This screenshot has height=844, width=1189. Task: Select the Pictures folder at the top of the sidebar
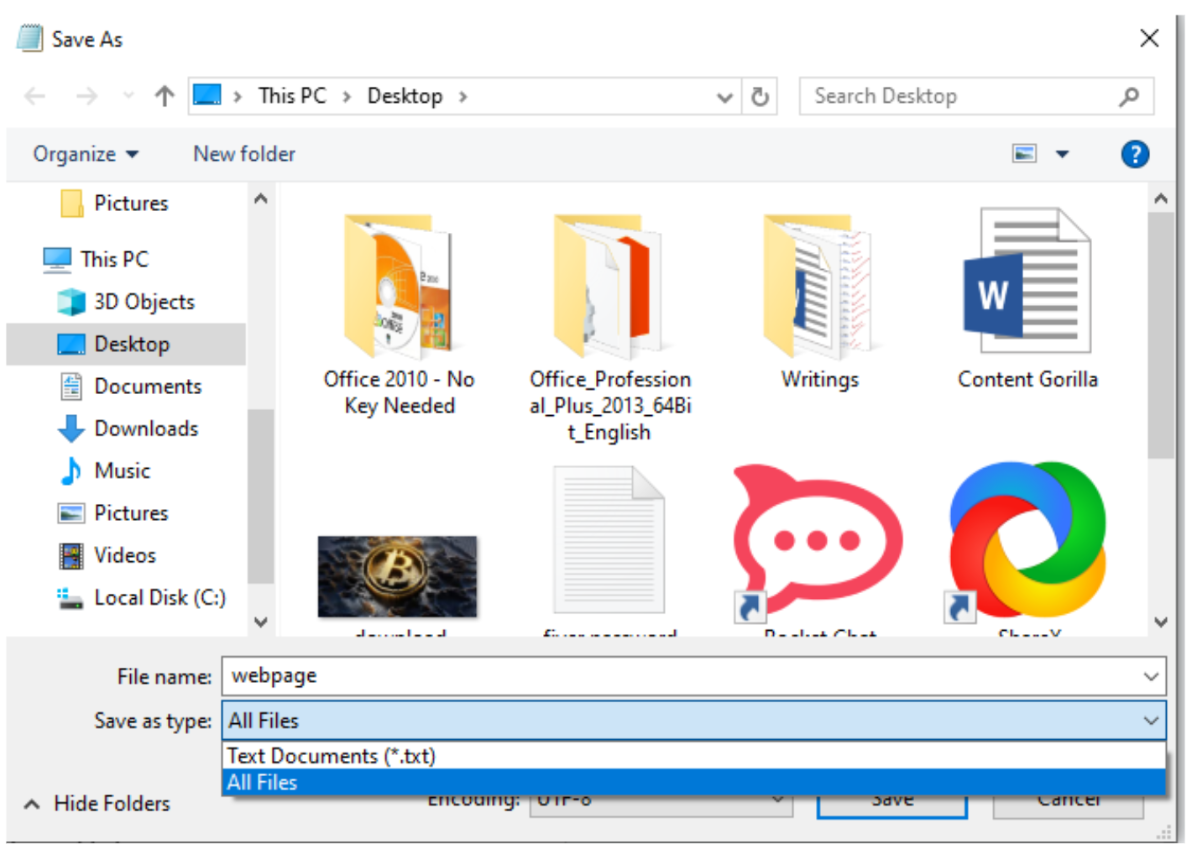(x=114, y=203)
